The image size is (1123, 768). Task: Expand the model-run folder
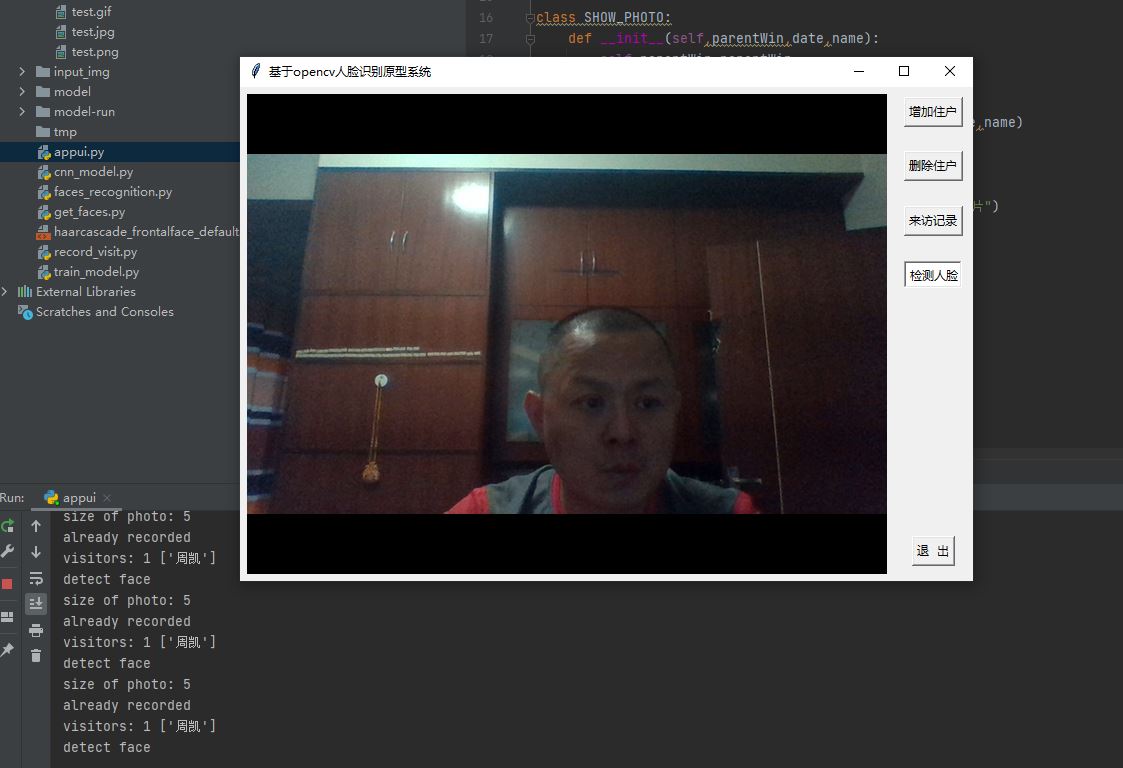click(x=22, y=112)
